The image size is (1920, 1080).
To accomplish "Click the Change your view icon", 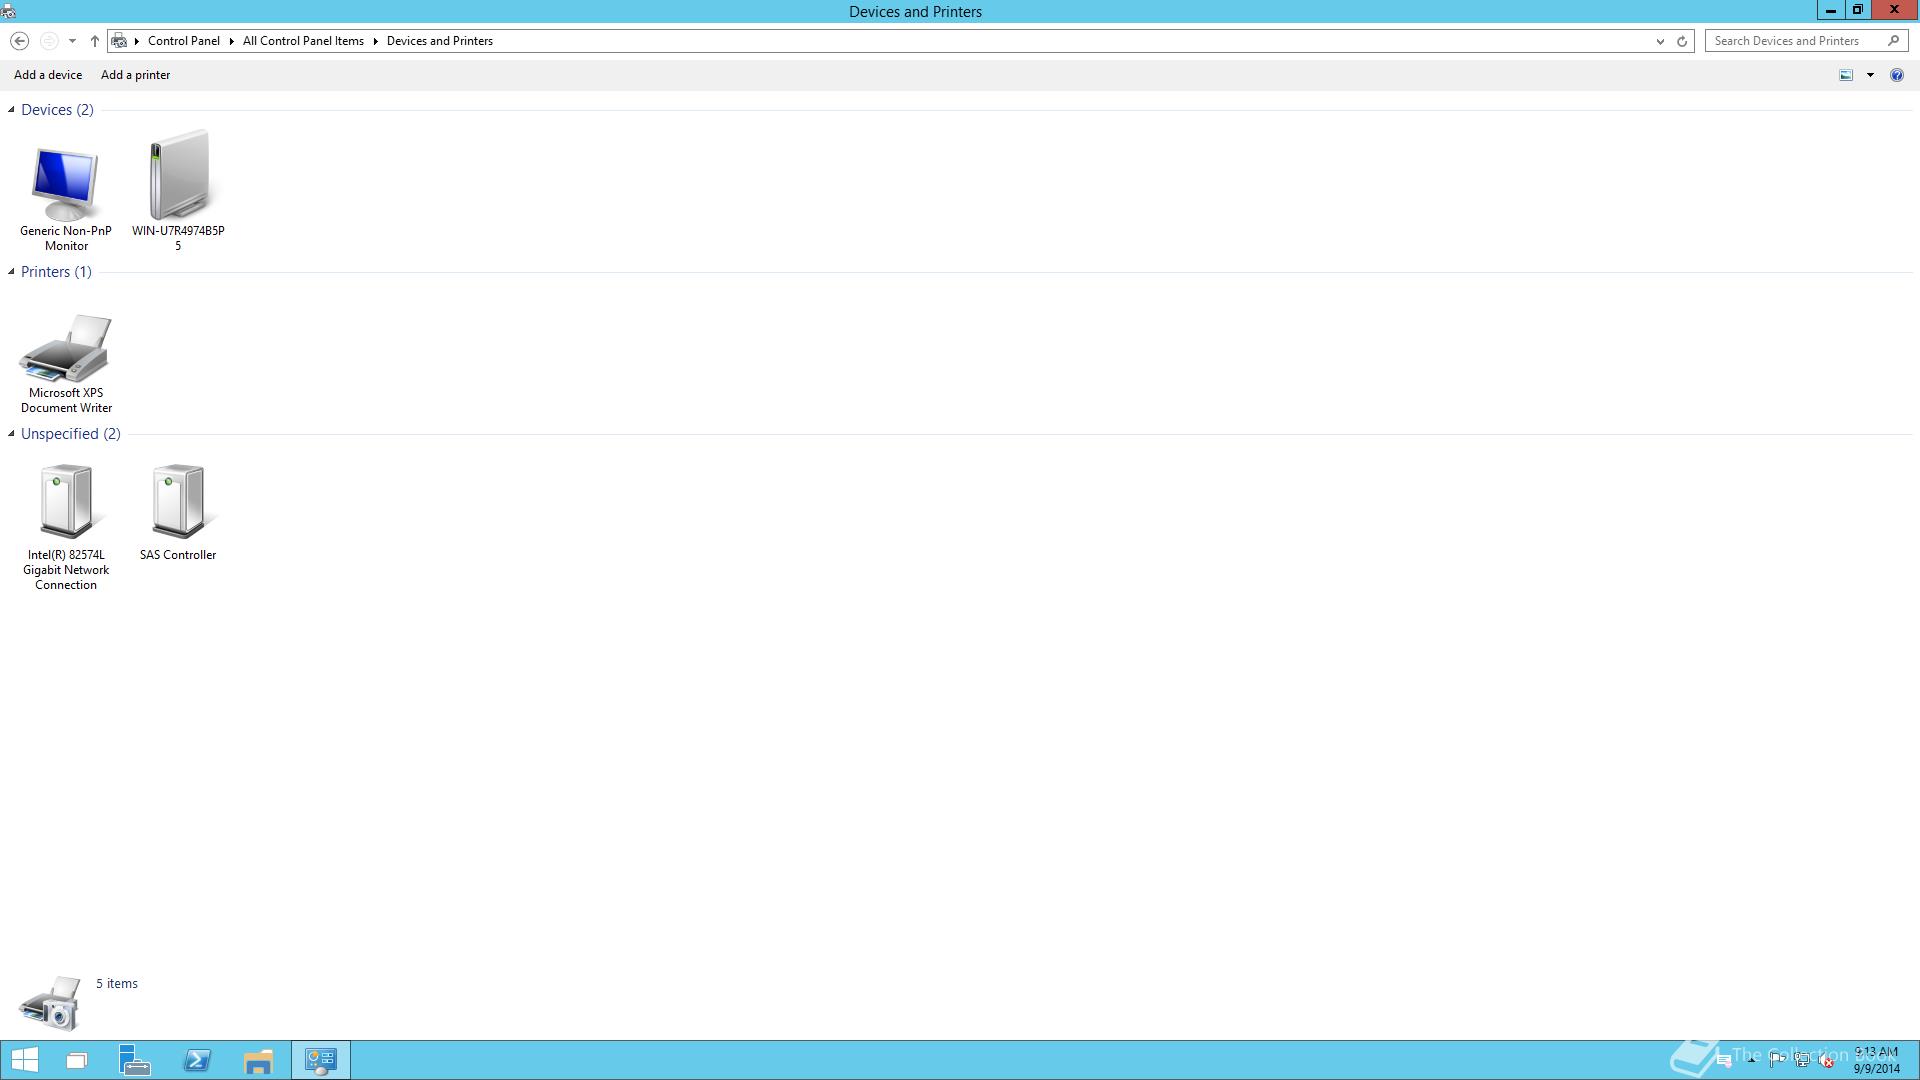I will pos(1846,75).
